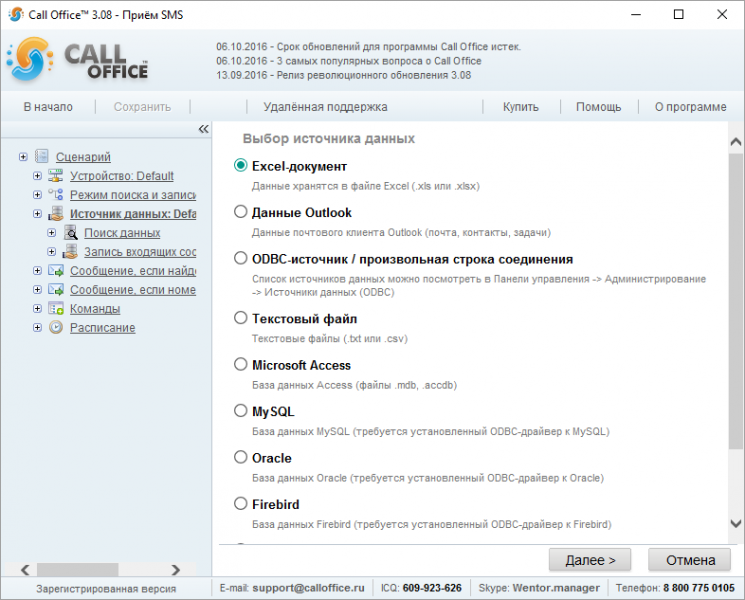
Task: Select the Firebird option
Action: (240, 503)
